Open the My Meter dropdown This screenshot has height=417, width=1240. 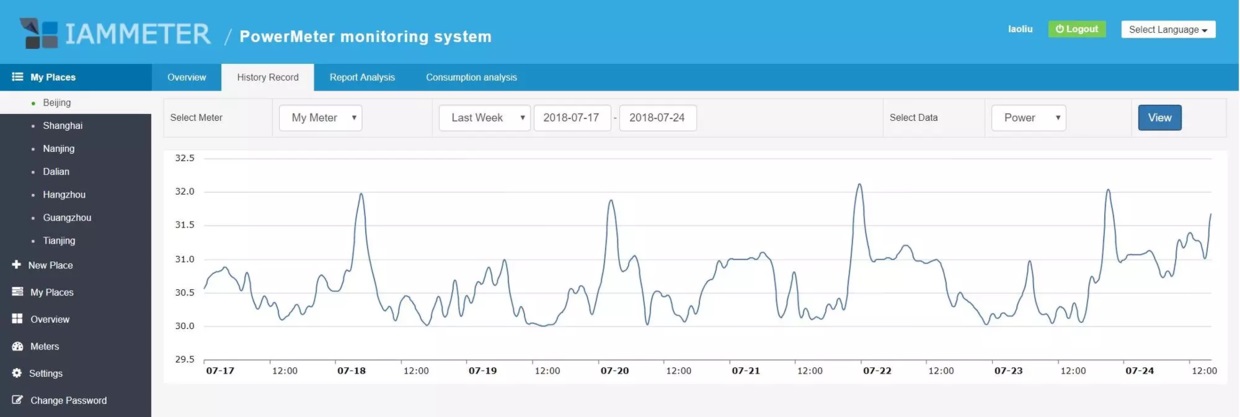tap(320, 118)
